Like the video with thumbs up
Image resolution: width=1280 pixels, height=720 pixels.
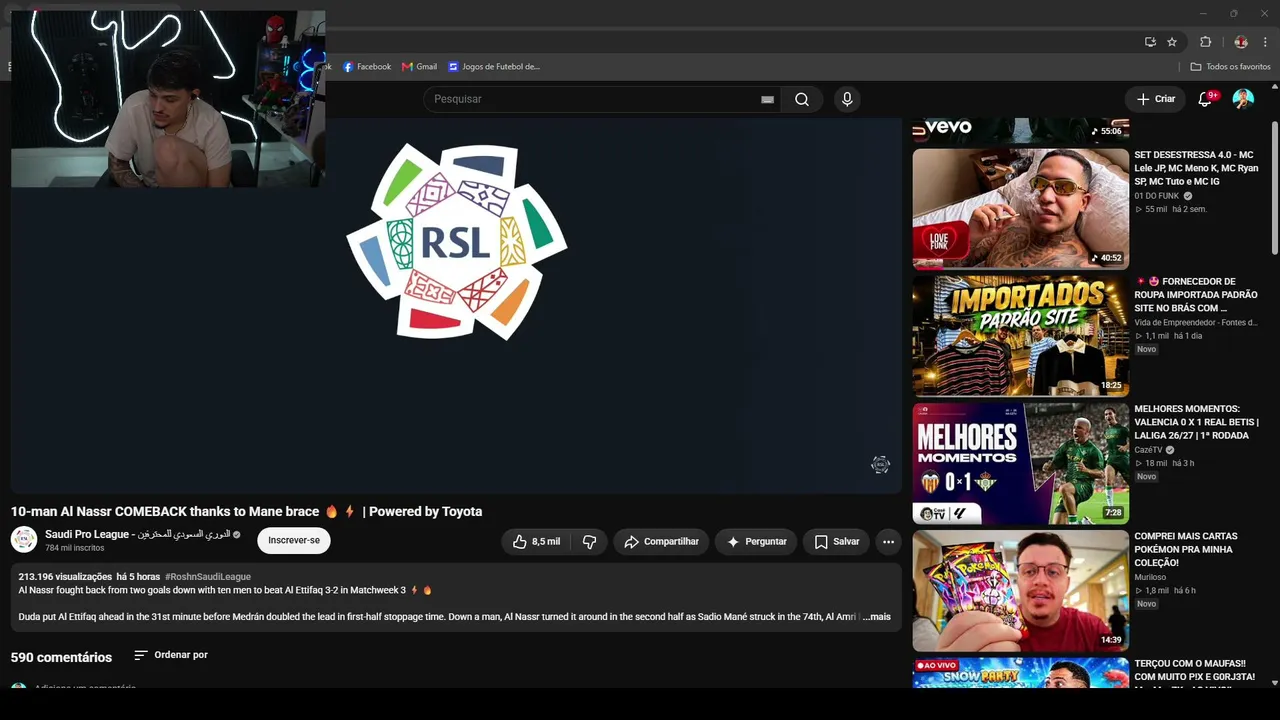[537, 542]
